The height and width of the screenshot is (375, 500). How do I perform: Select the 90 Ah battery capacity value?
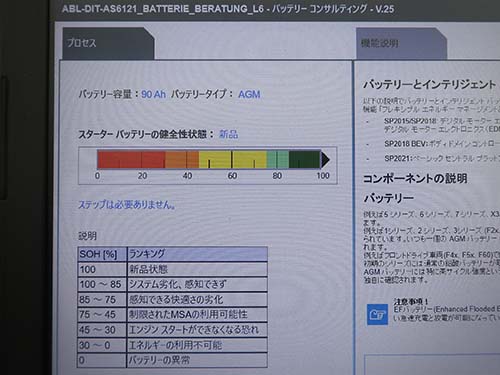tap(153, 94)
